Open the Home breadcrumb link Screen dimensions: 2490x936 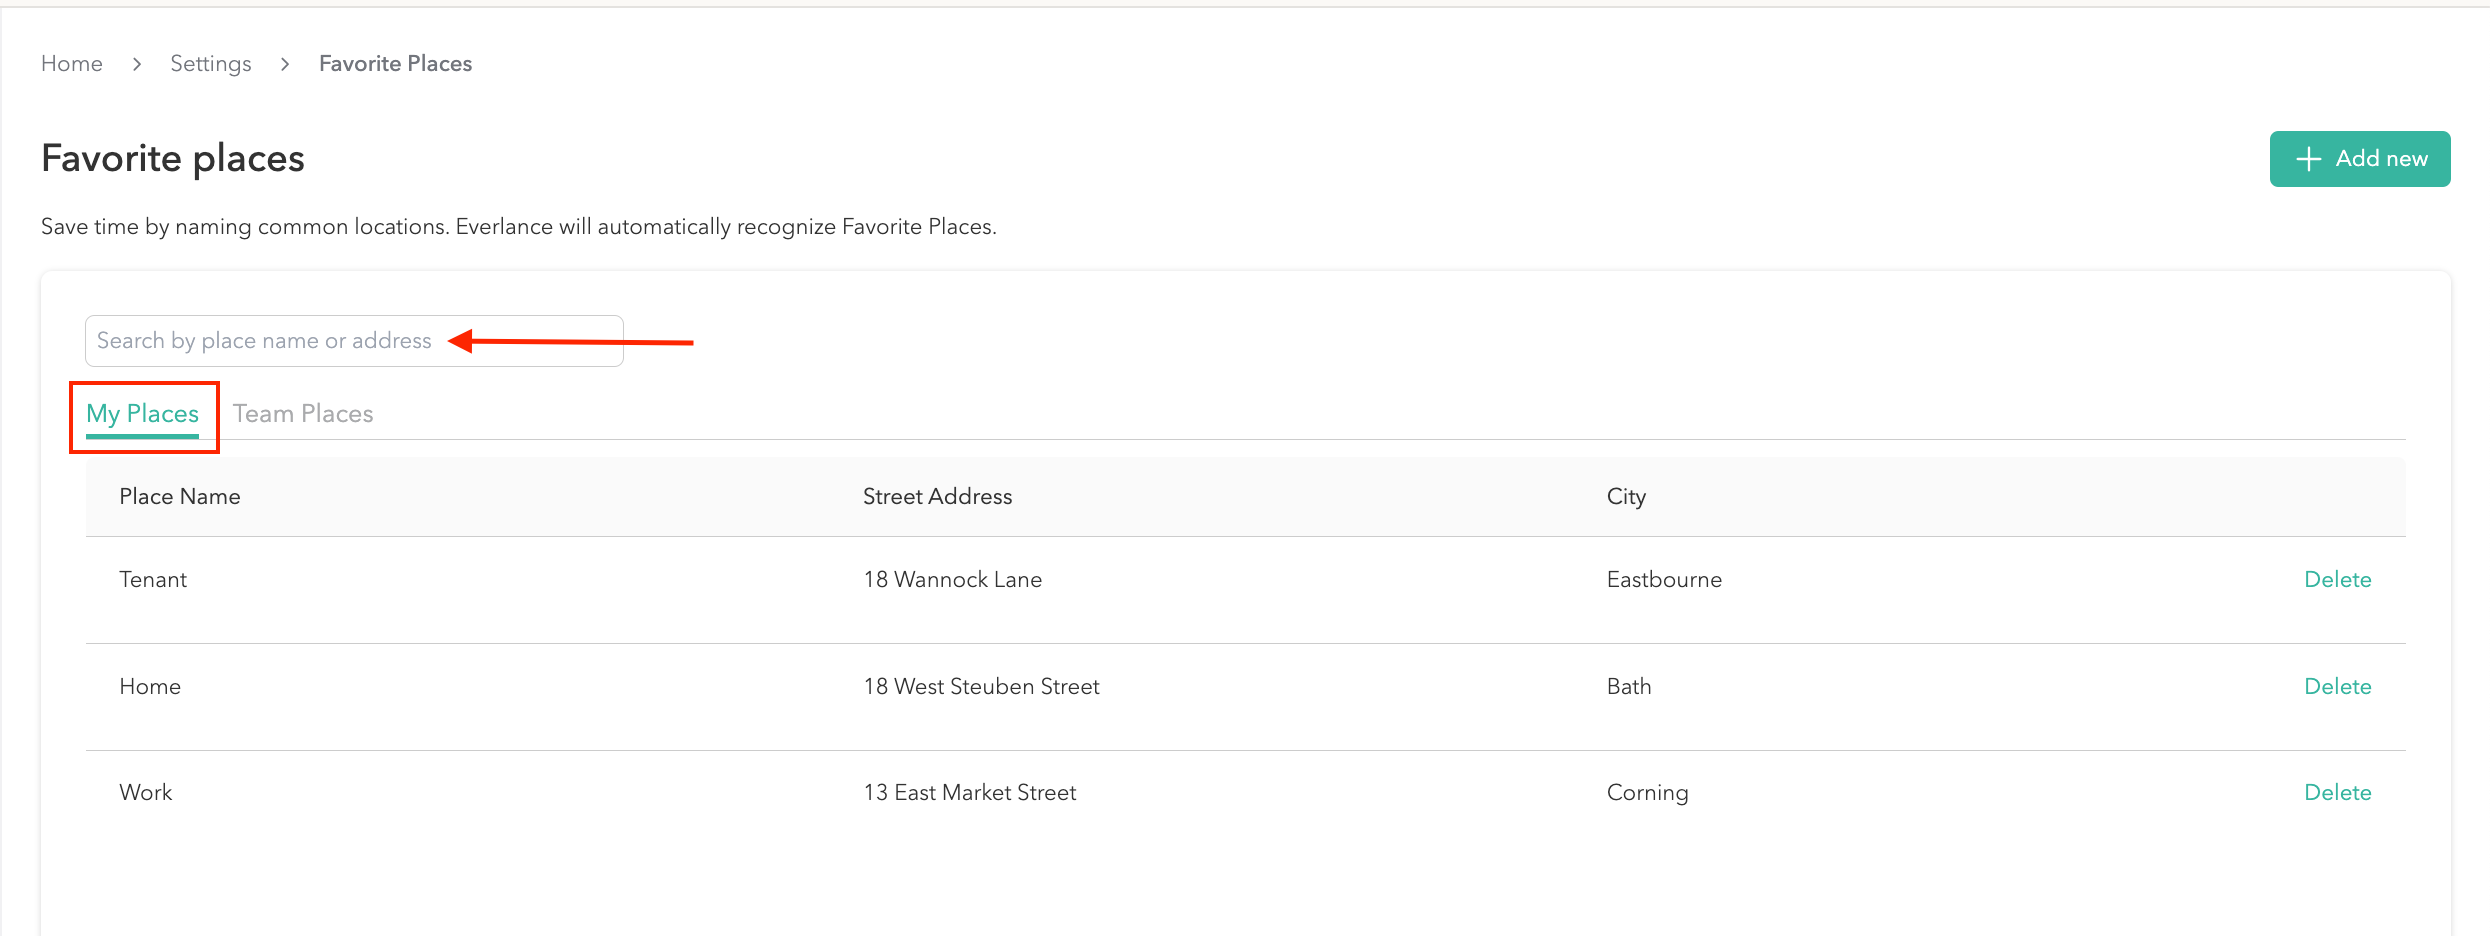click(x=71, y=63)
